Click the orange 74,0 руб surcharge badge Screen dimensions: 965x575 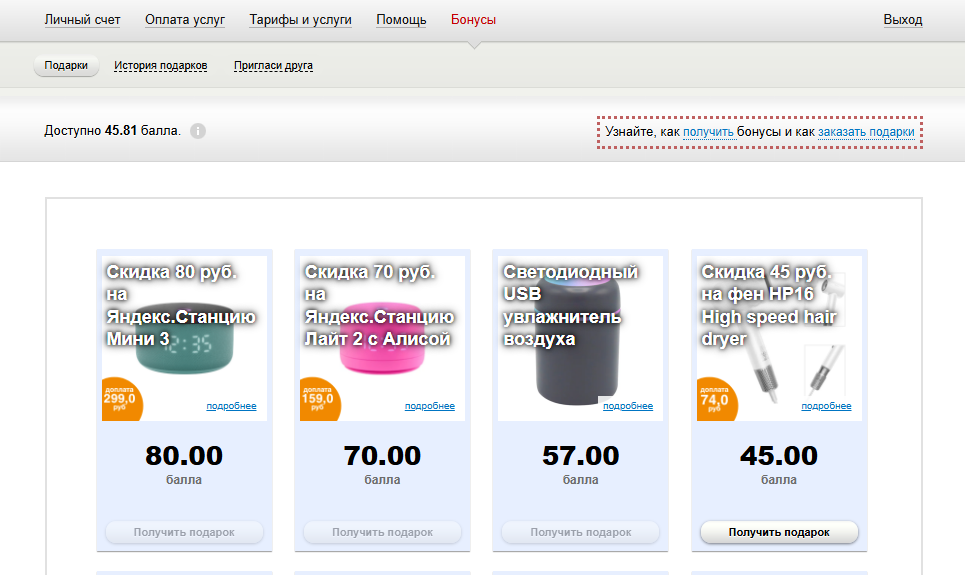coord(717,399)
